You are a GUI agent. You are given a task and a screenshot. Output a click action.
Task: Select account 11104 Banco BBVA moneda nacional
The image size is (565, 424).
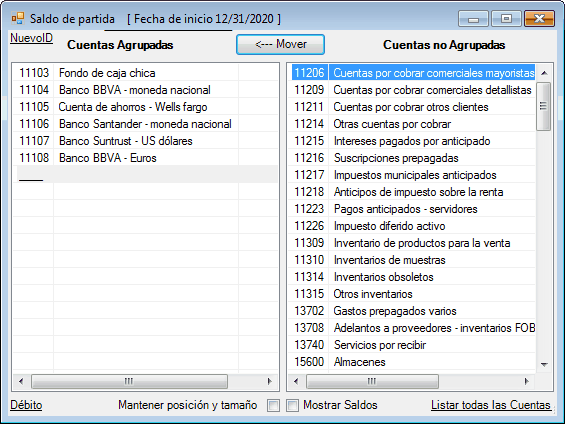tap(145, 90)
